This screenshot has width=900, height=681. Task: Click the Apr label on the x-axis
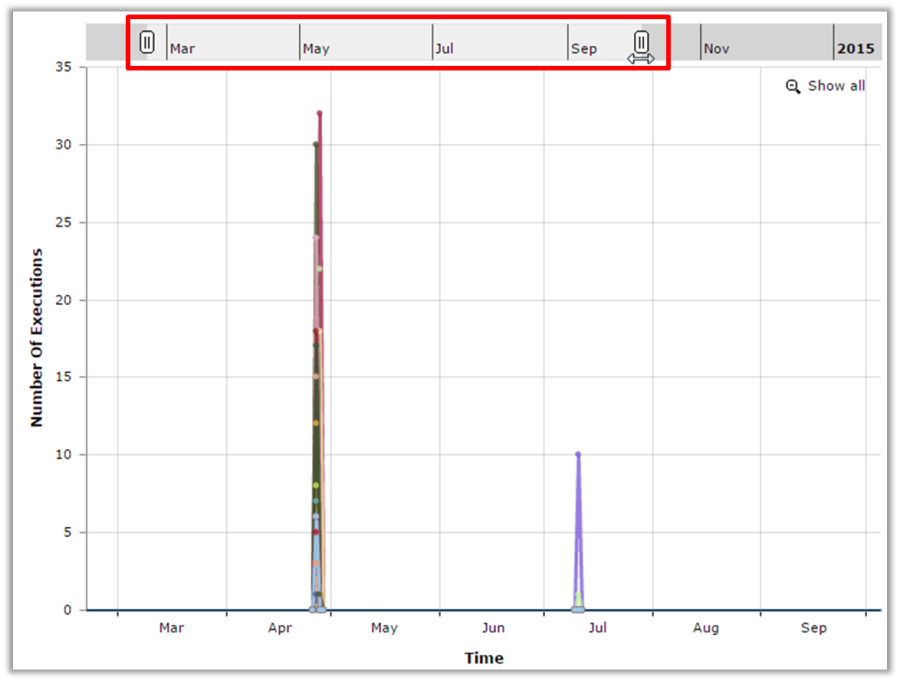click(x=280, y=628)
